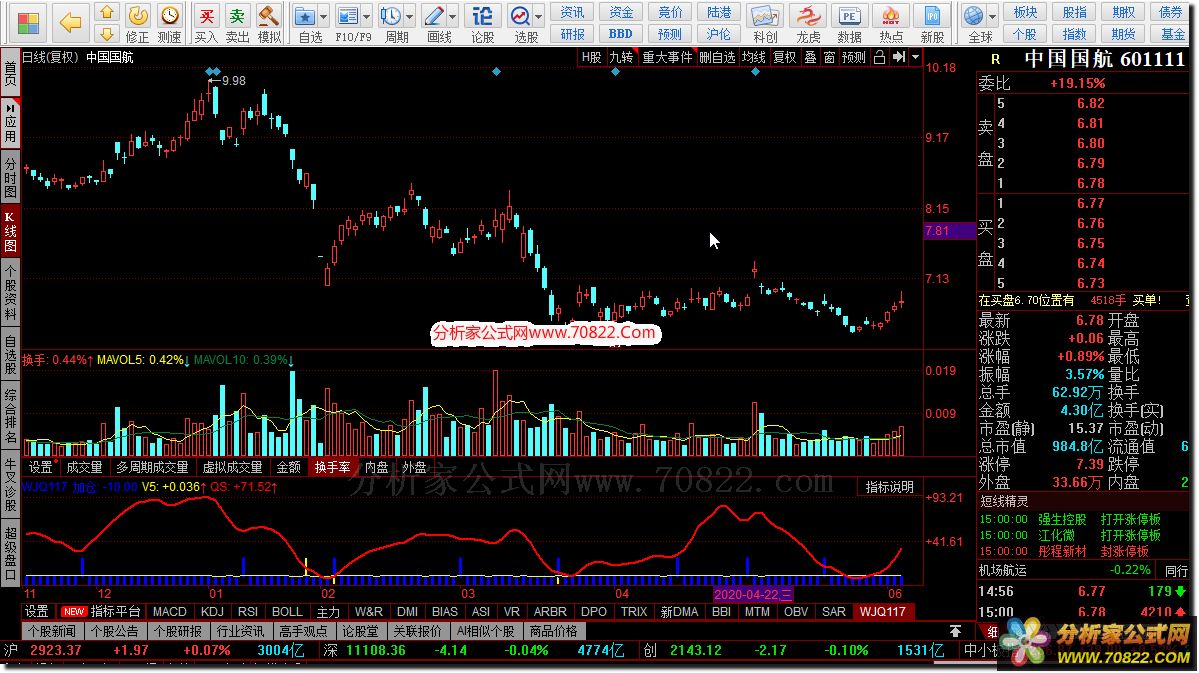This screenshot has width=1199, height=673.
Task: Click the 资讯 button
Action: (x=572, y=12)
